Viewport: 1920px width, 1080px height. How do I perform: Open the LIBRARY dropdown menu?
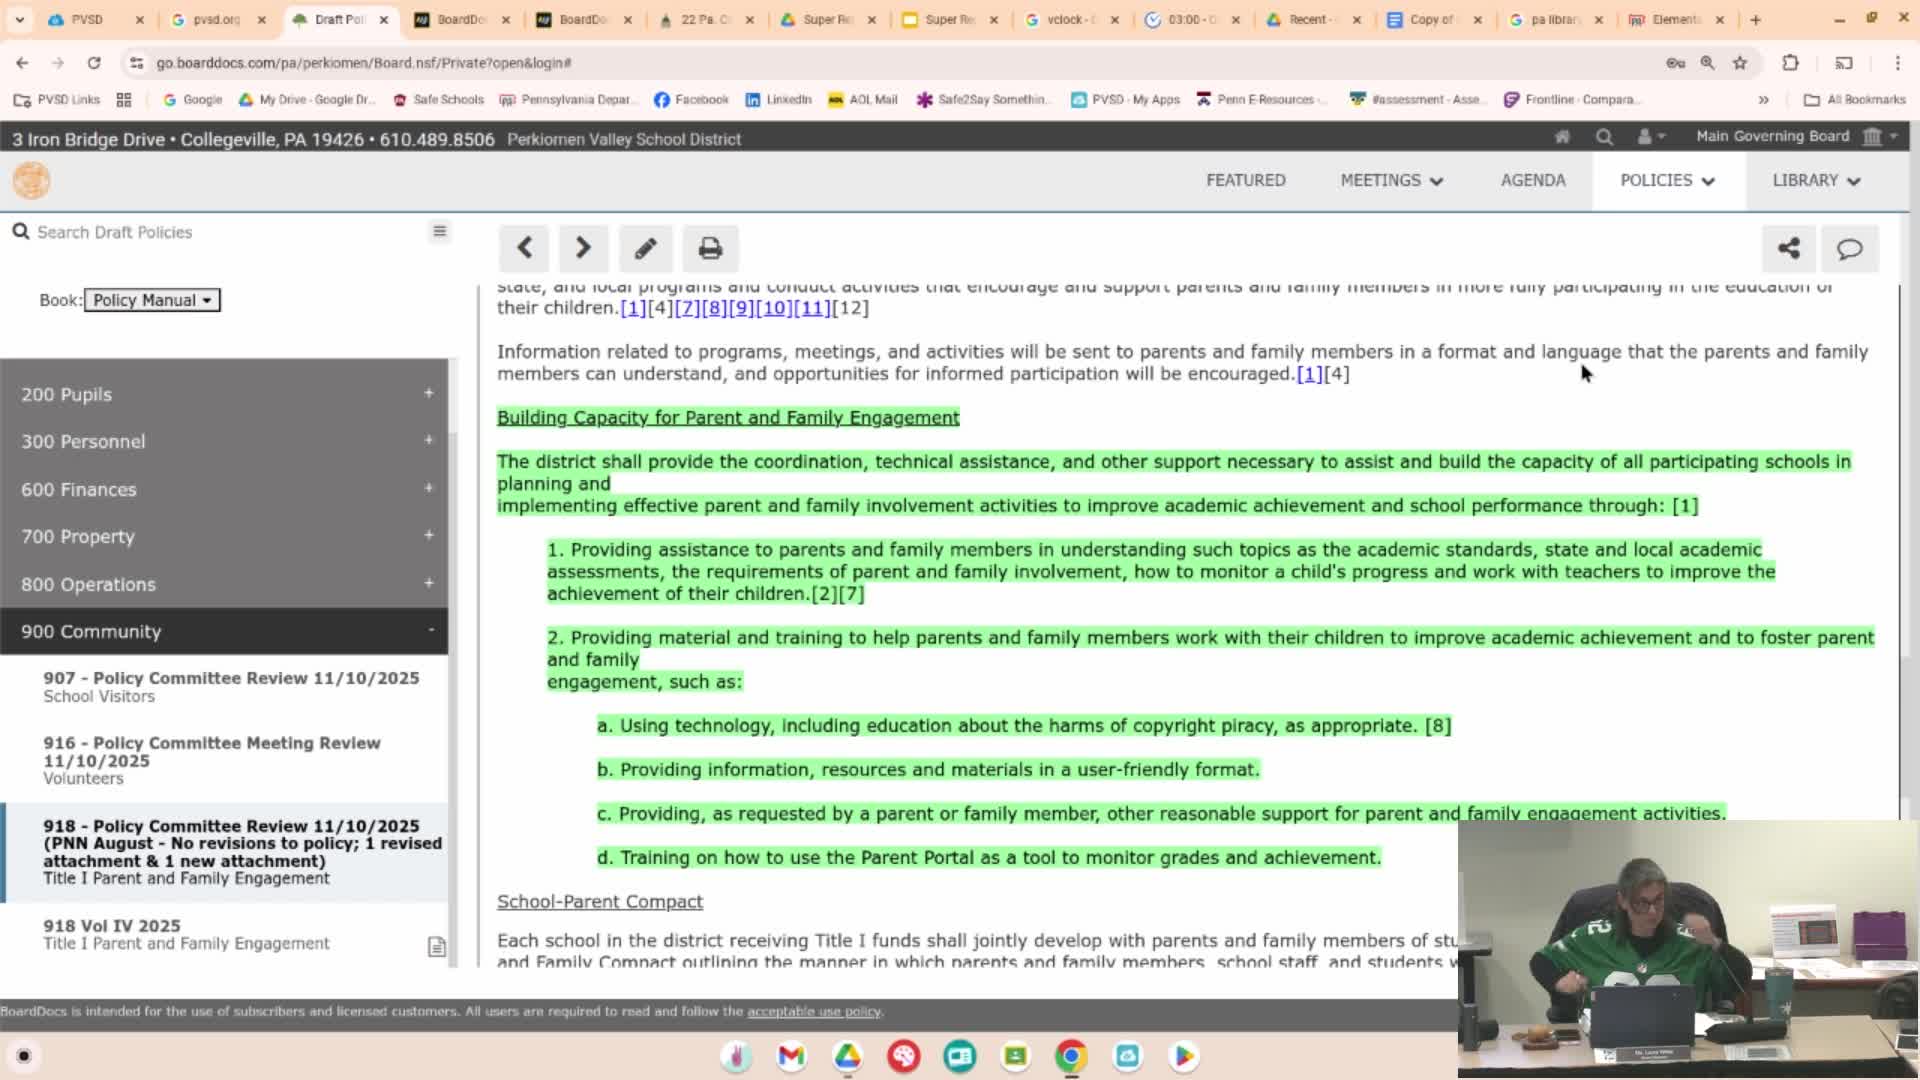[1816, 180]
